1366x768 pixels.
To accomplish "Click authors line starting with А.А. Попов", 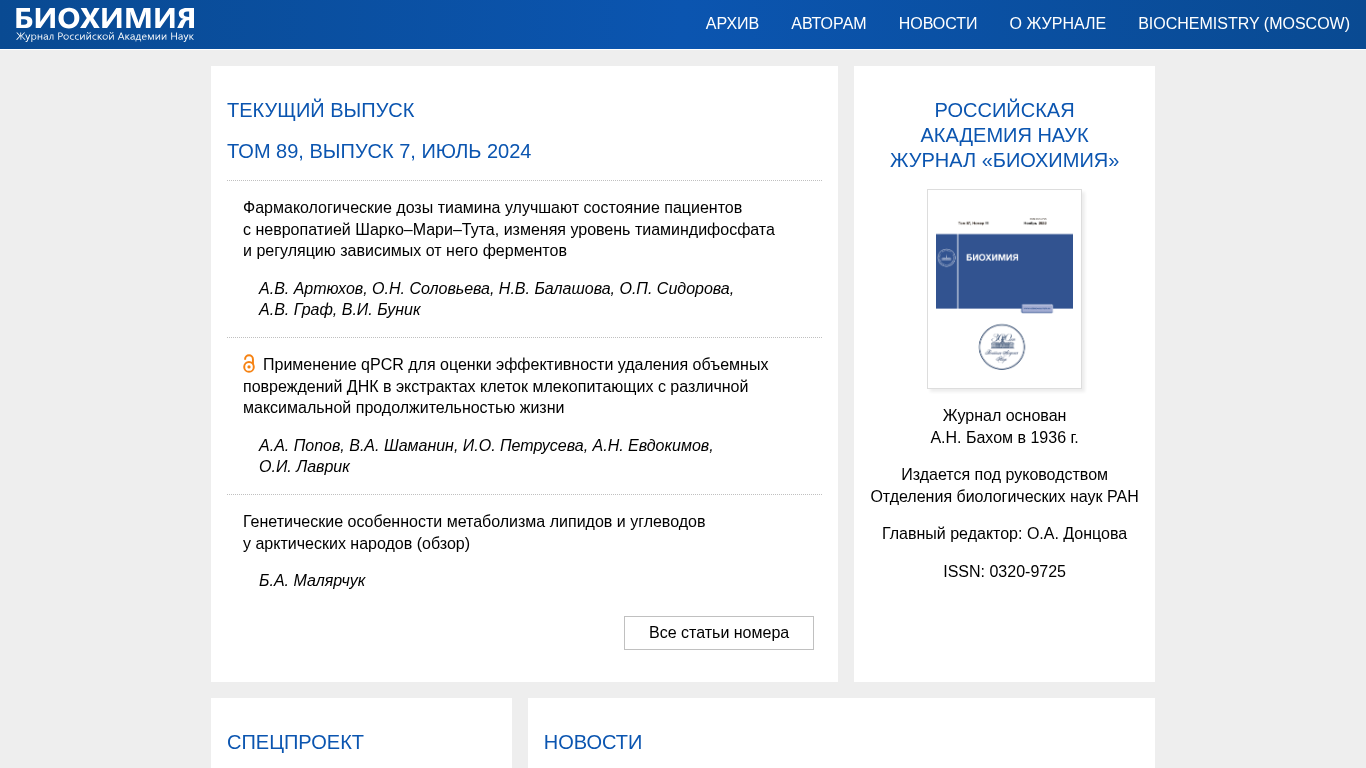I will [x=485, y=456].
